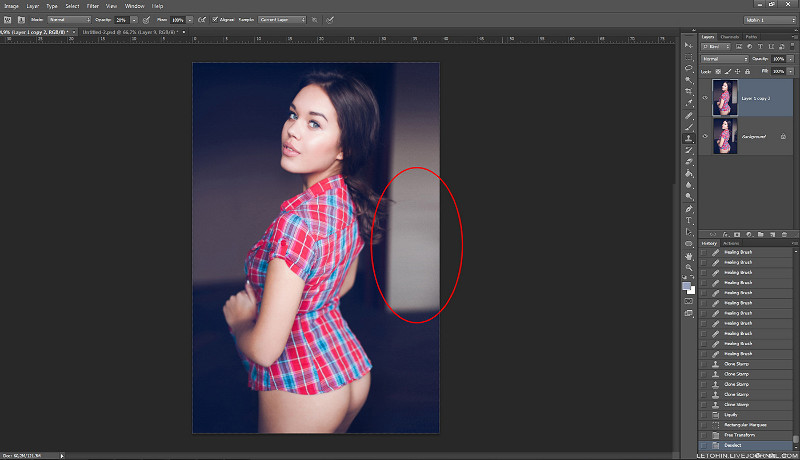Select the Move tool
The width and height of the screenshot is (800, 460).
point(688,46)
